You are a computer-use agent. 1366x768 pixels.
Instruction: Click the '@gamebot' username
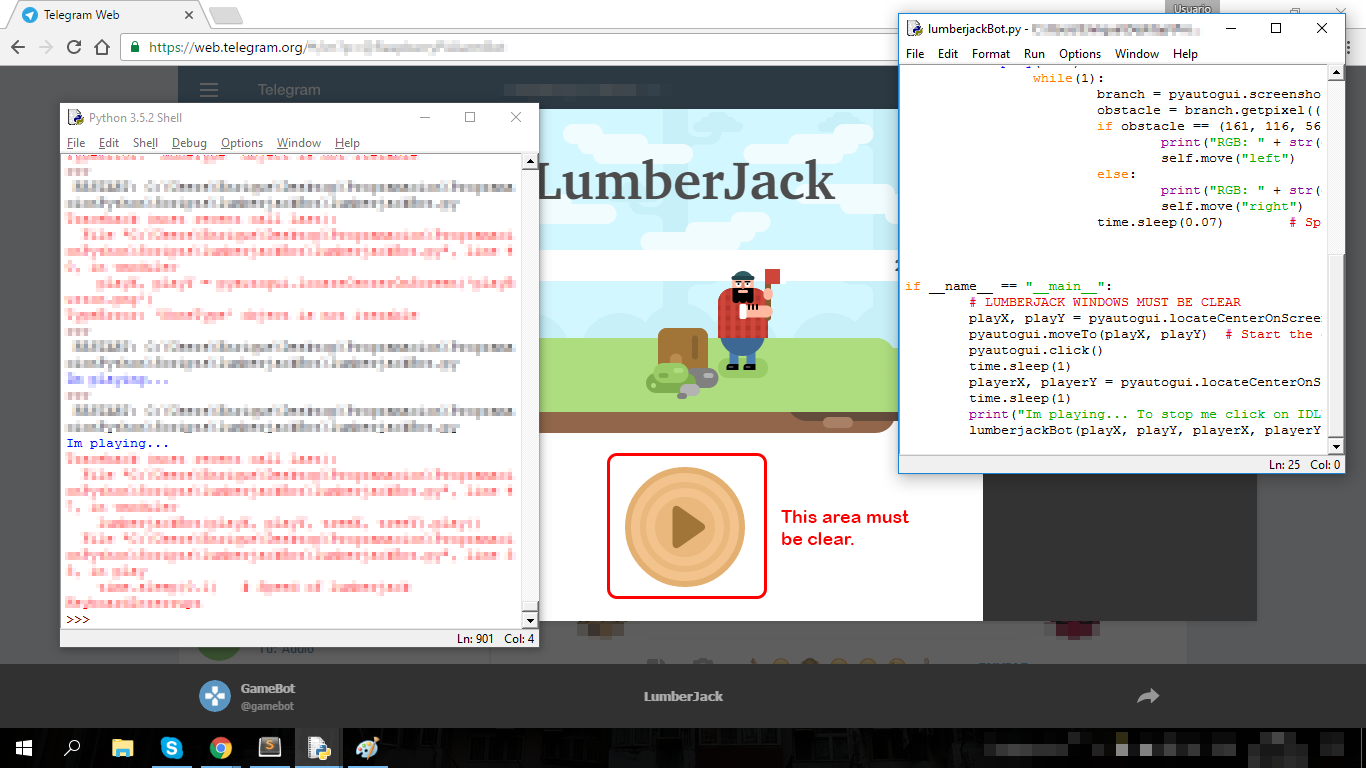267,706
